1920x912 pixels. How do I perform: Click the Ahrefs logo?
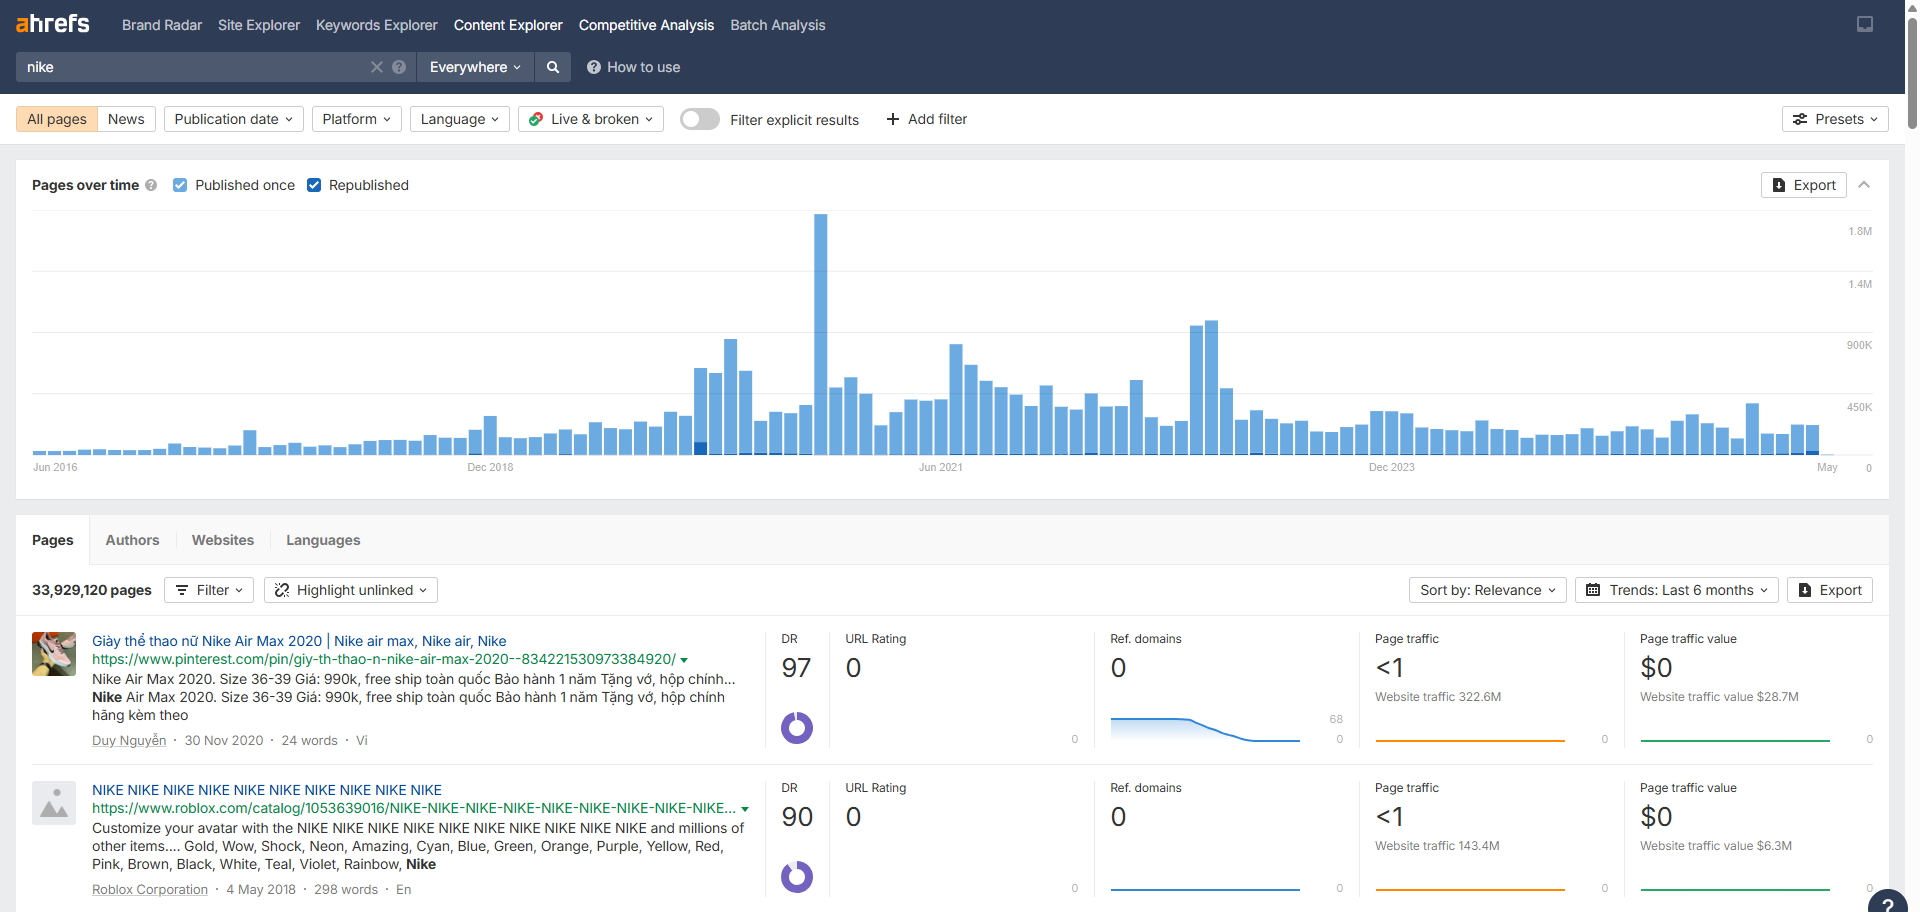(x=53, y=24)
